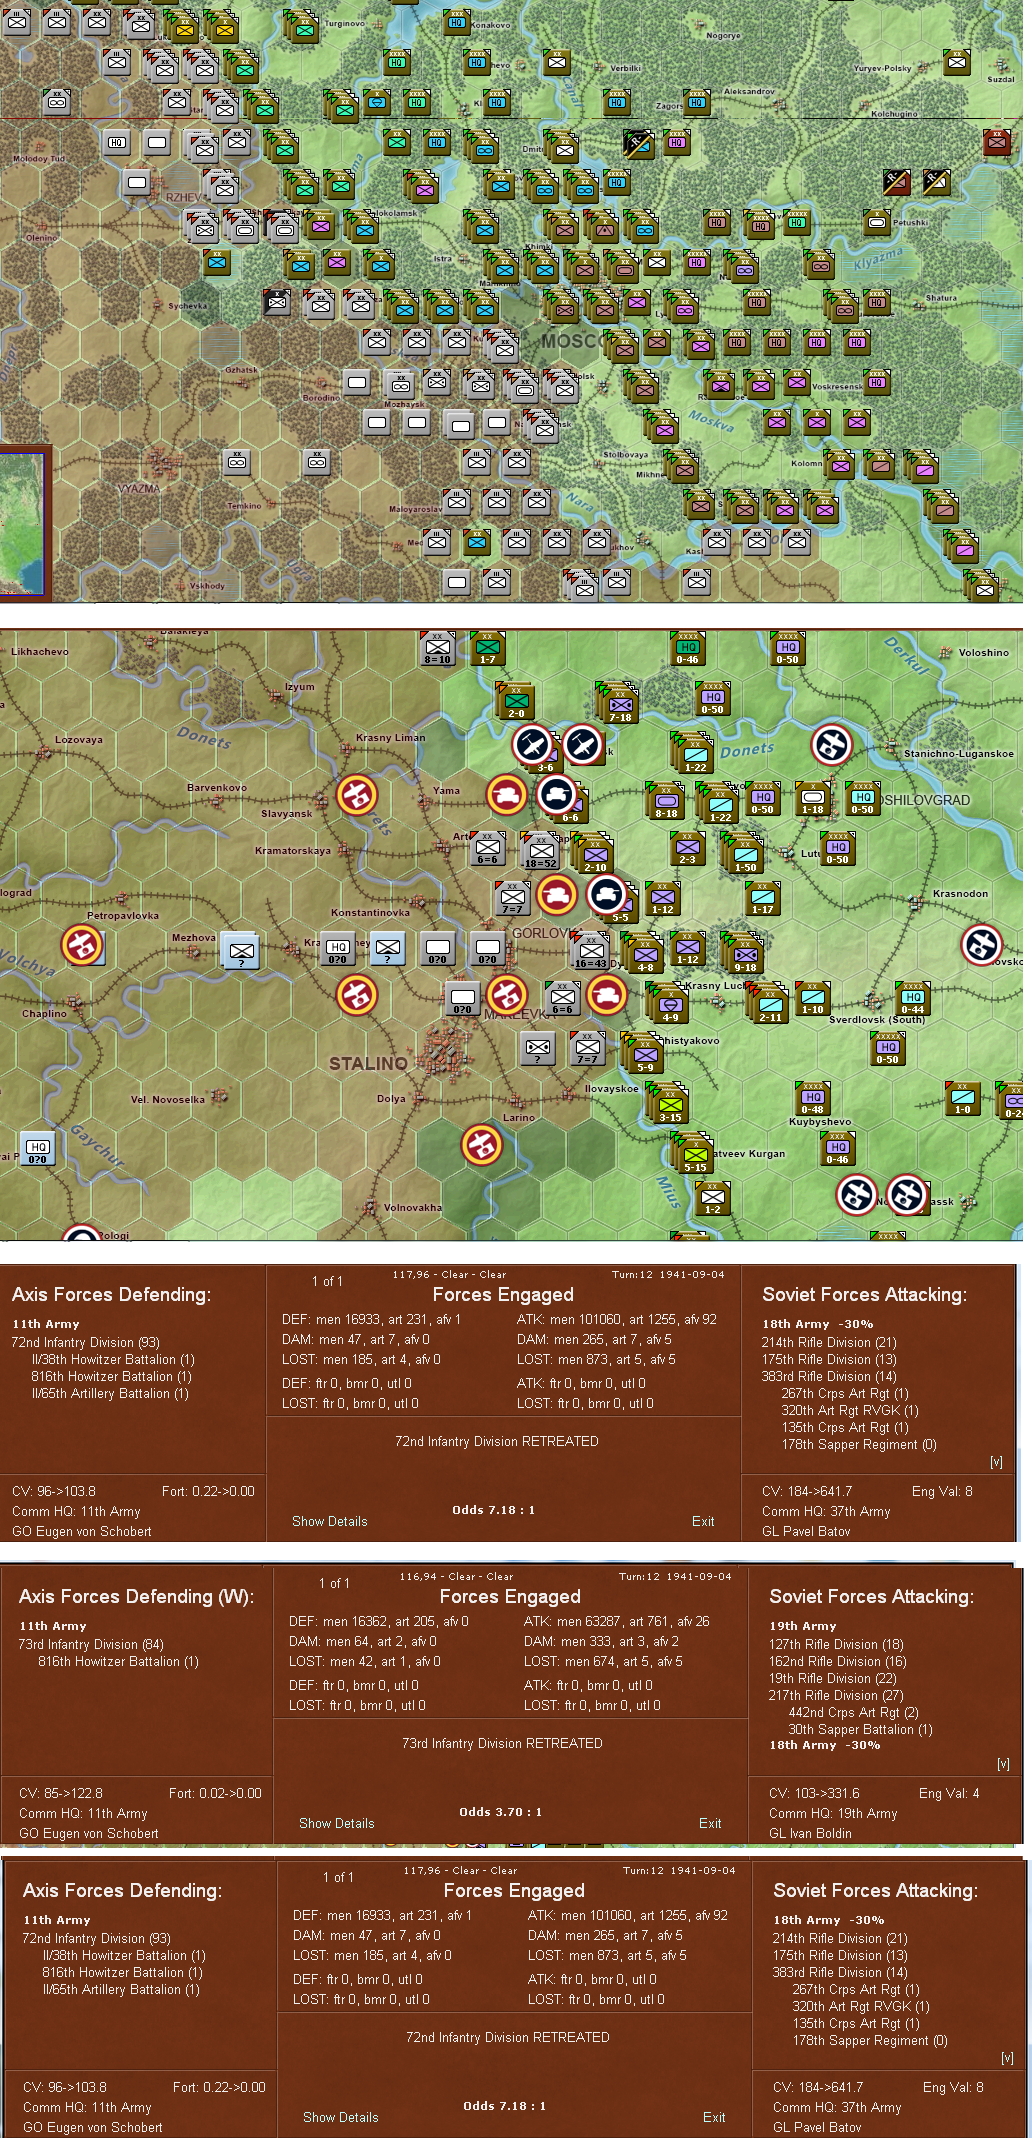
Task: Click Show Details in the 73rd Infantry report
Action: click(336, 1823)
